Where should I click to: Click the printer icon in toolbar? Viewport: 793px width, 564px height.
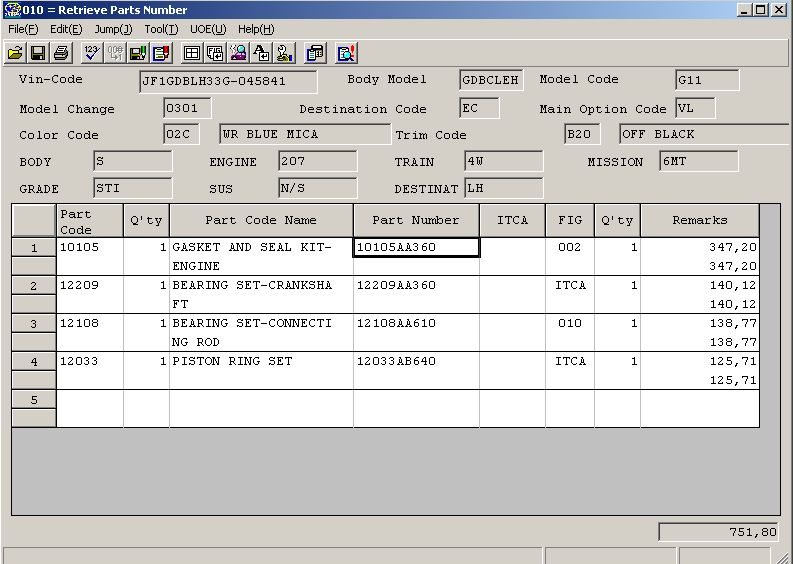pyautogui.click(x=60, y=53)
